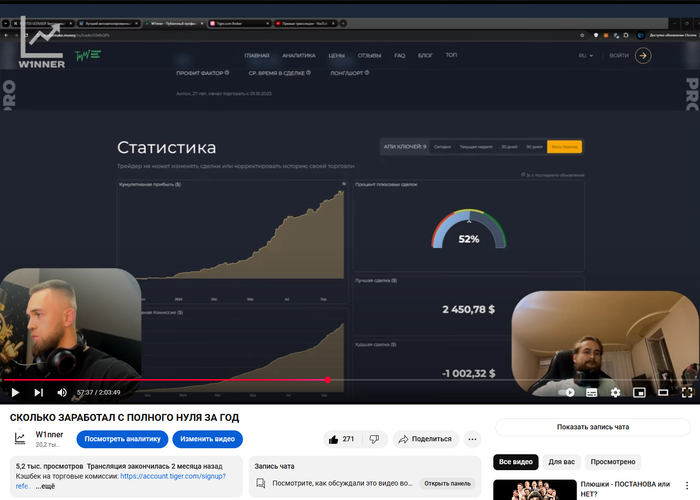Screen dimensions: 700x500
Task: Click the info icon beside ПРОФИТ ФАКТОР
Action: (227, 73)
